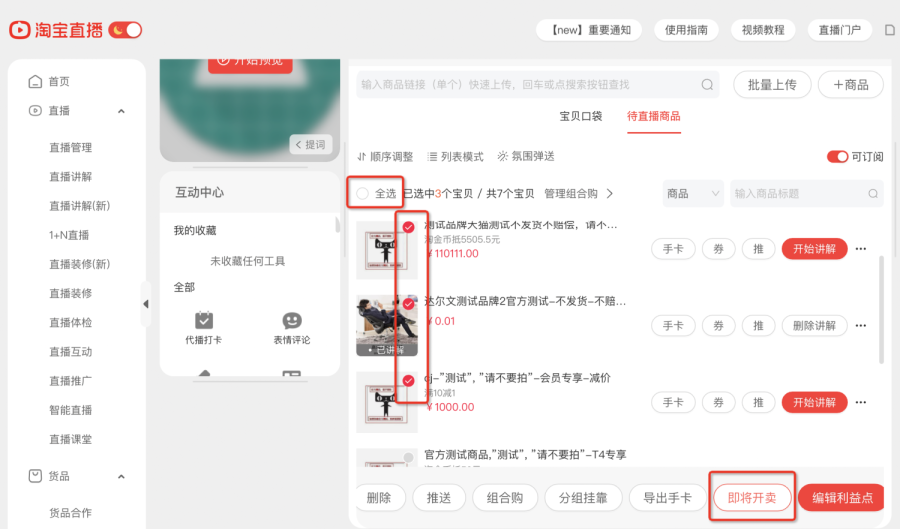Open the 表情评论 smiley tool
Viewport: 900px width, 529px height.
(x=292, y=320)
